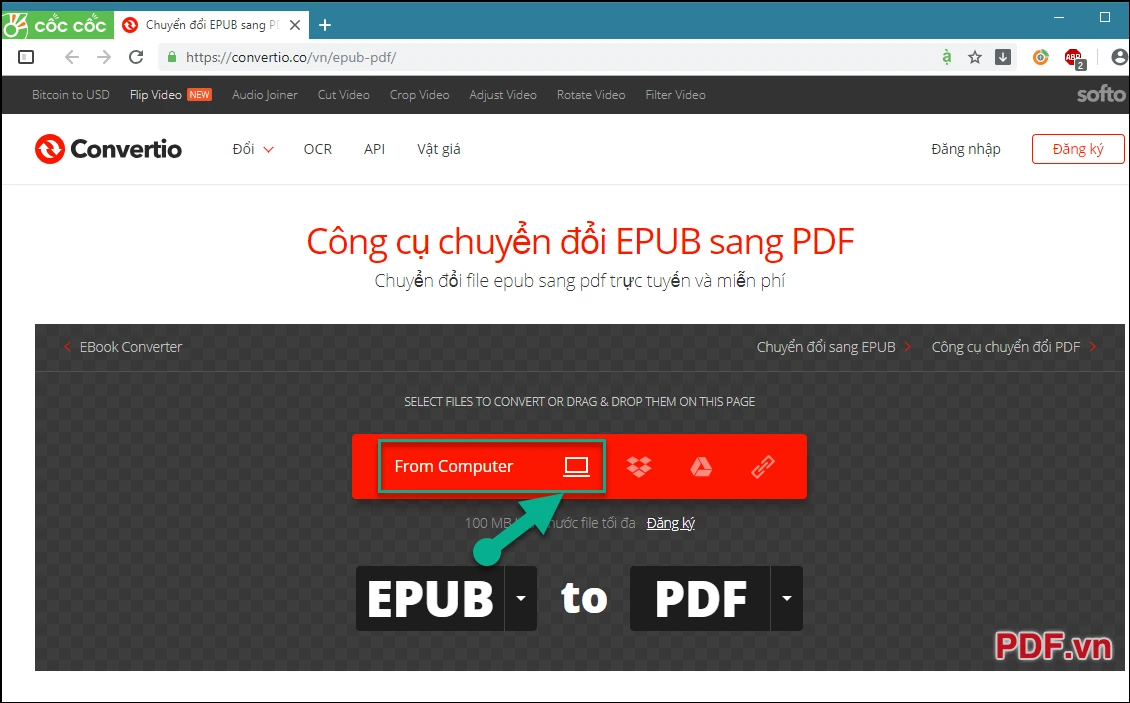1130x703 pixels.
Task: Click the Cốc Cốc browser logo button
Action: click(57, 25)
